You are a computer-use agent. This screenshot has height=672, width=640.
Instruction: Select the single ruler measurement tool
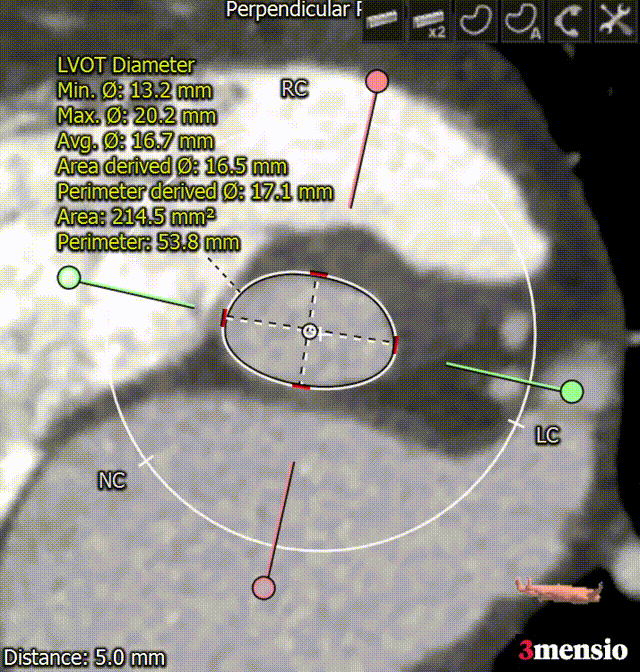coord(379,21)
